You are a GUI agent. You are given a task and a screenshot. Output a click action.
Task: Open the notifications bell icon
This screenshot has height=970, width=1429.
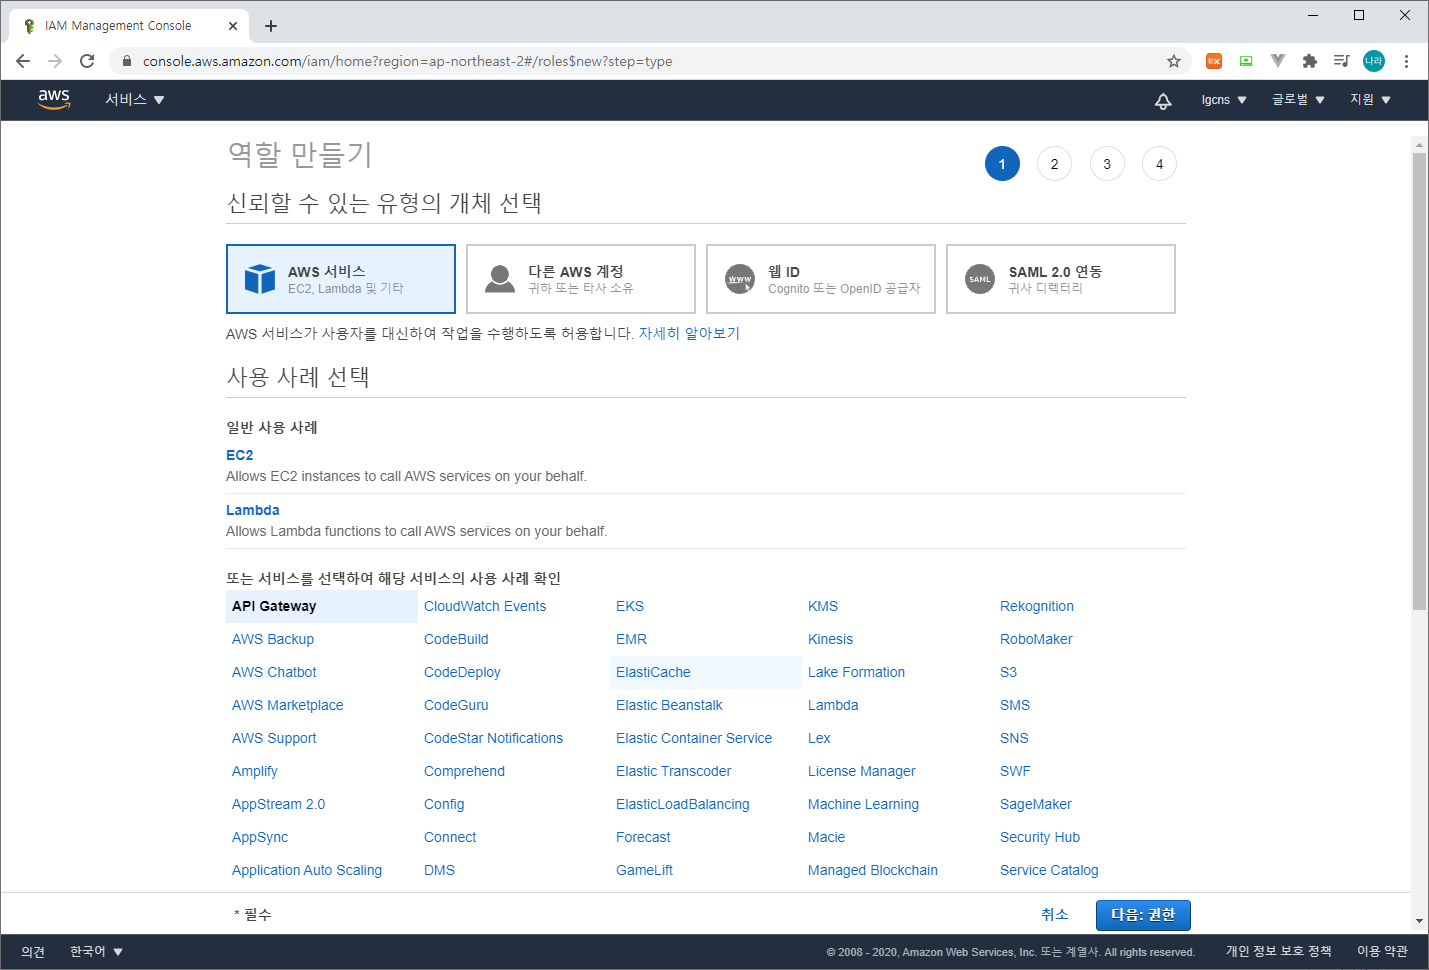(1163, 100)
